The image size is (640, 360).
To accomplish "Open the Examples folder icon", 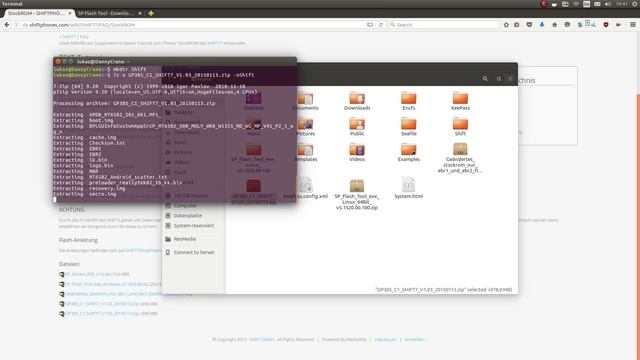I will click(x=409, y=153).
